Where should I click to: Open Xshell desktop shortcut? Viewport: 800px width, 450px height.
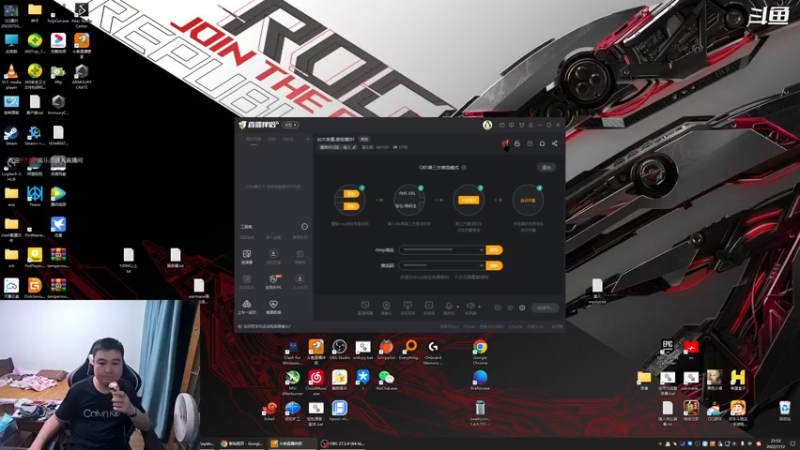coord(270,411)
